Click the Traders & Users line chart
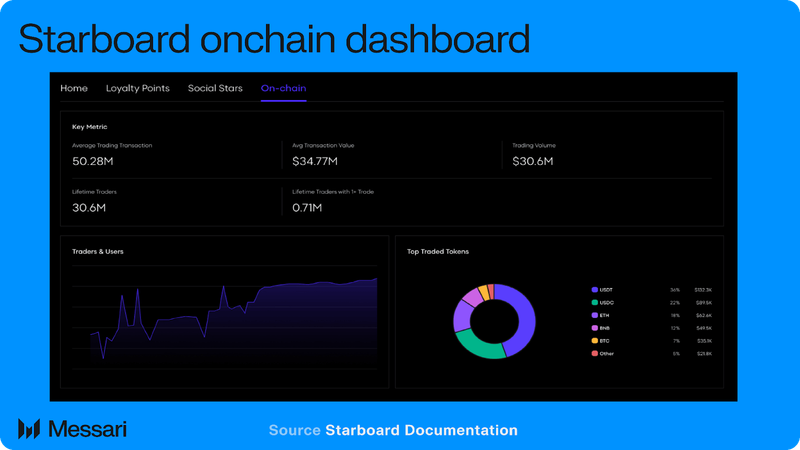 pos(224,316)
